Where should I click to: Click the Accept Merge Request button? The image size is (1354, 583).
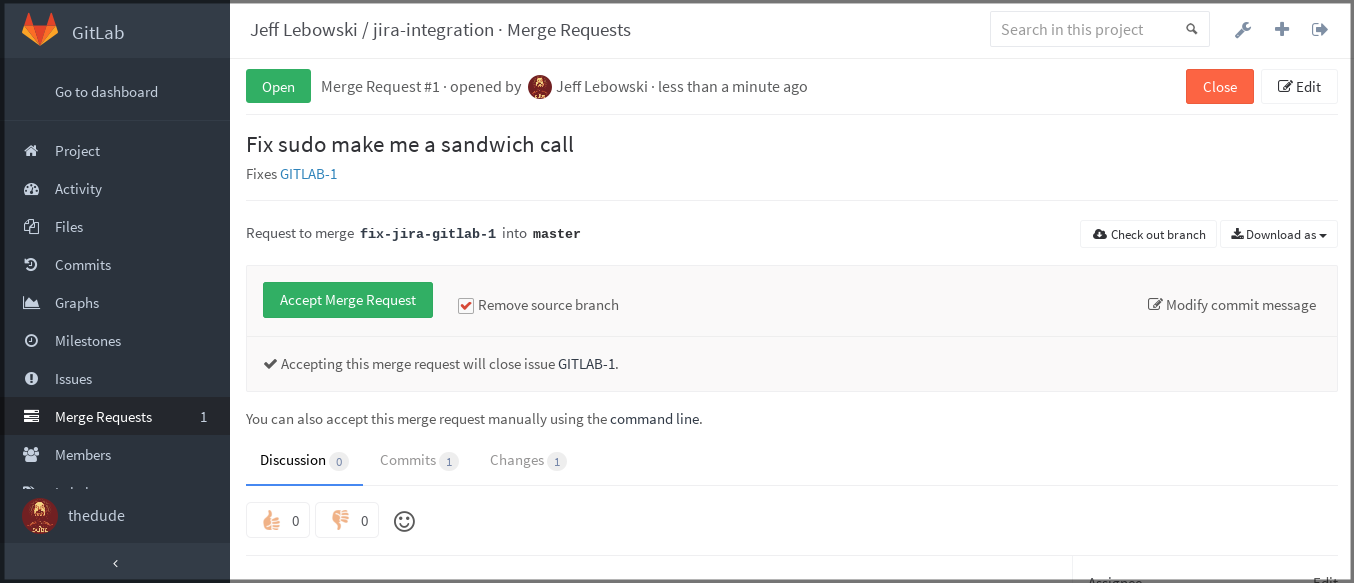(348, 300)
